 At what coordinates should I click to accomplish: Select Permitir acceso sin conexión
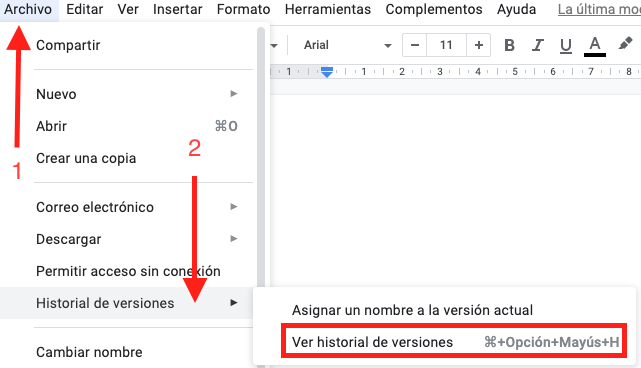coord(127,271)
